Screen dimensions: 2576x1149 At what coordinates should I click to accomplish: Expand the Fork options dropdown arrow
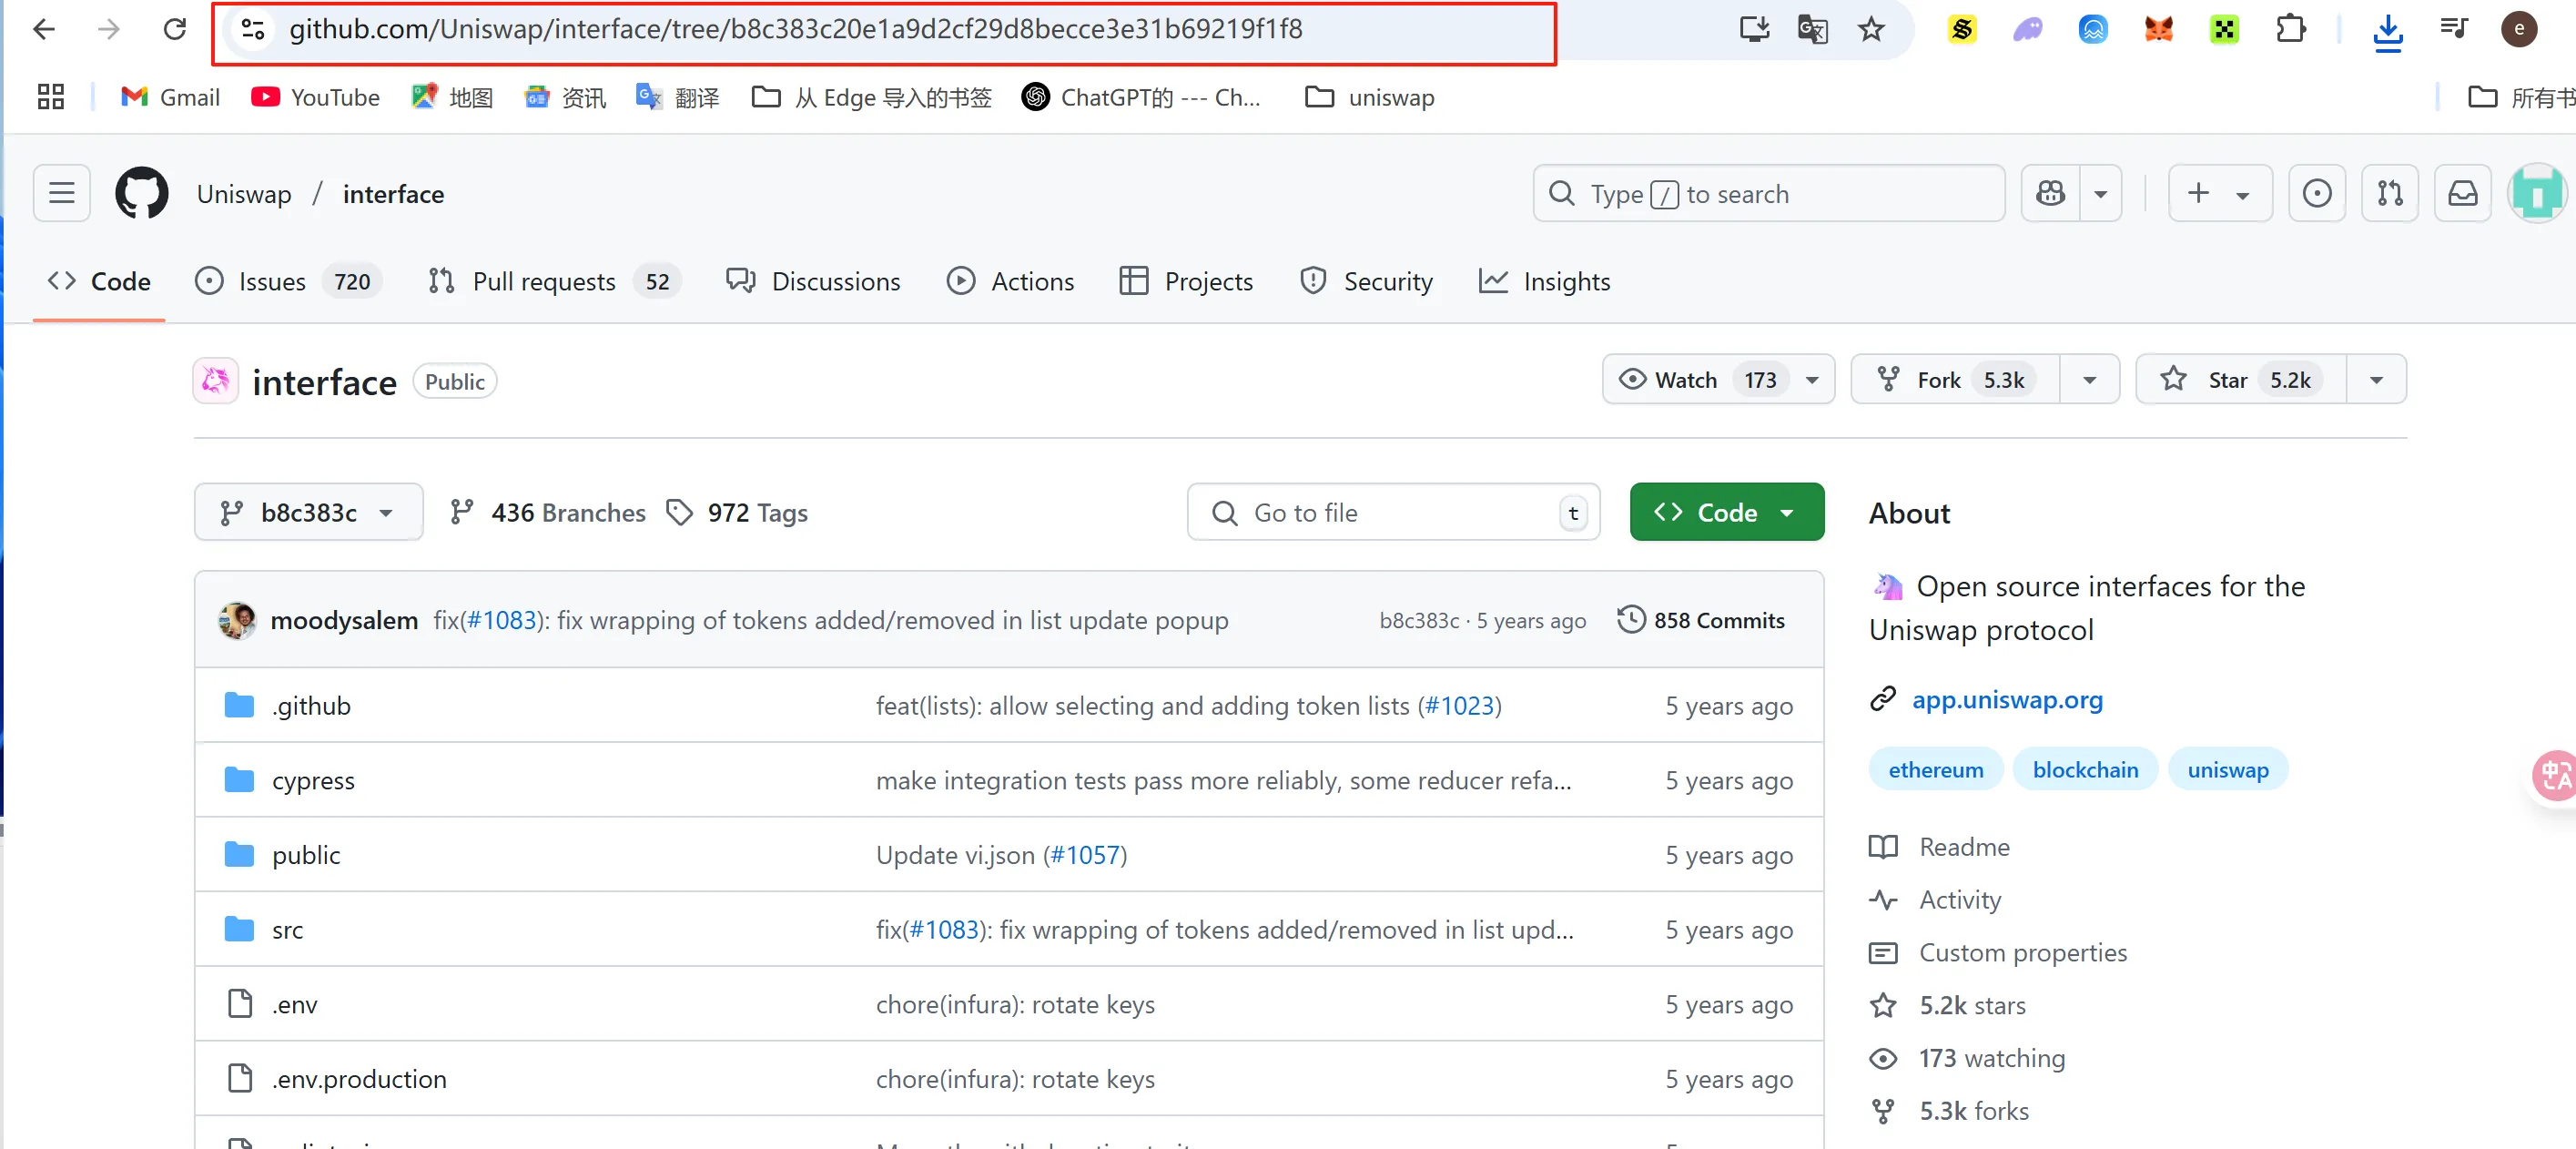2089,380
